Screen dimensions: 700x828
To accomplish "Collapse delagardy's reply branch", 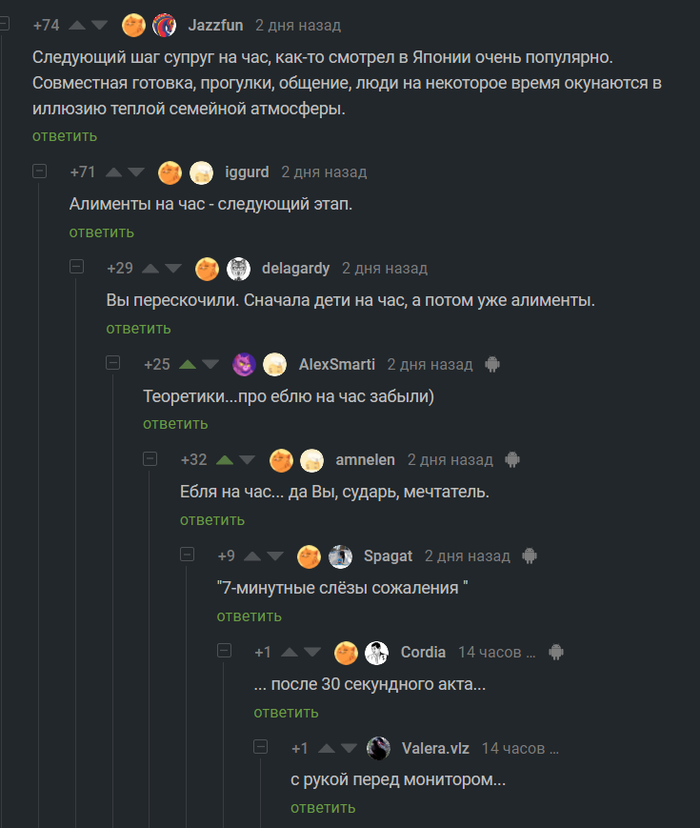I will 77,267.
